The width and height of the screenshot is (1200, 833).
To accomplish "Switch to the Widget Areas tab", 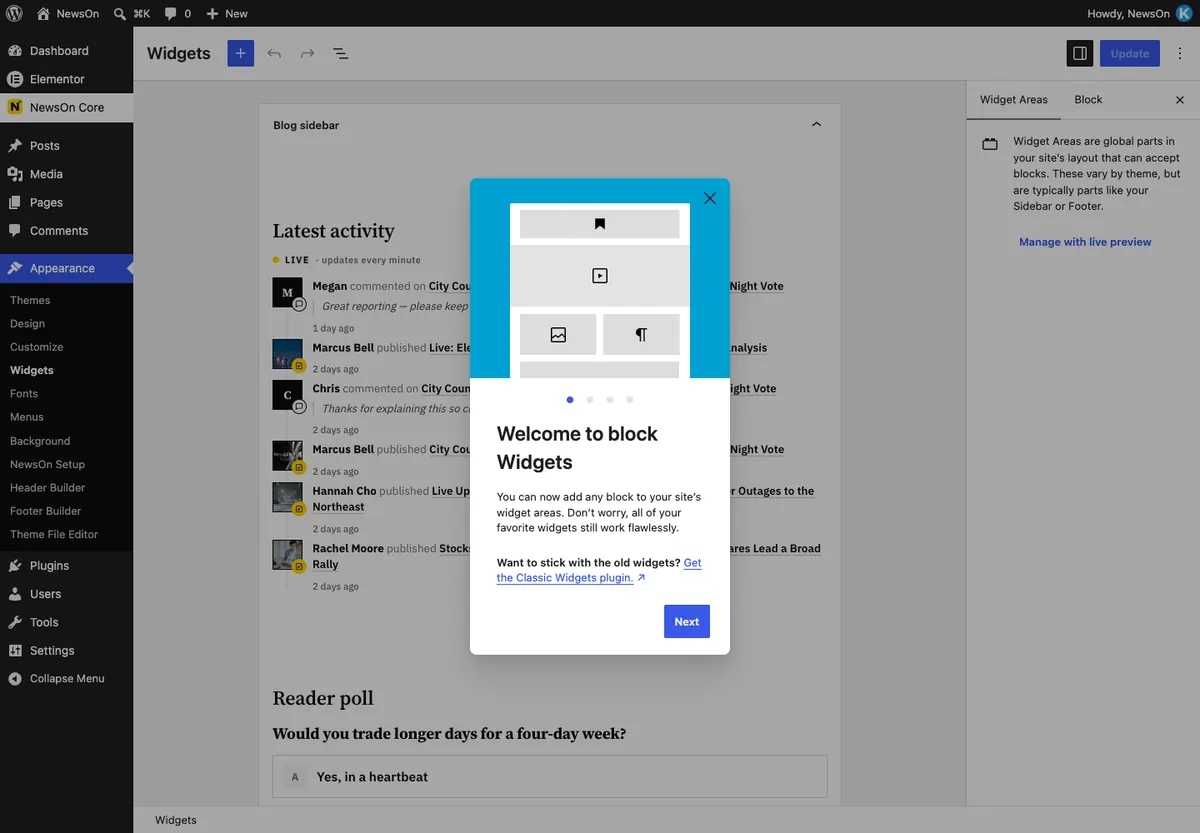I will 1013,100.
